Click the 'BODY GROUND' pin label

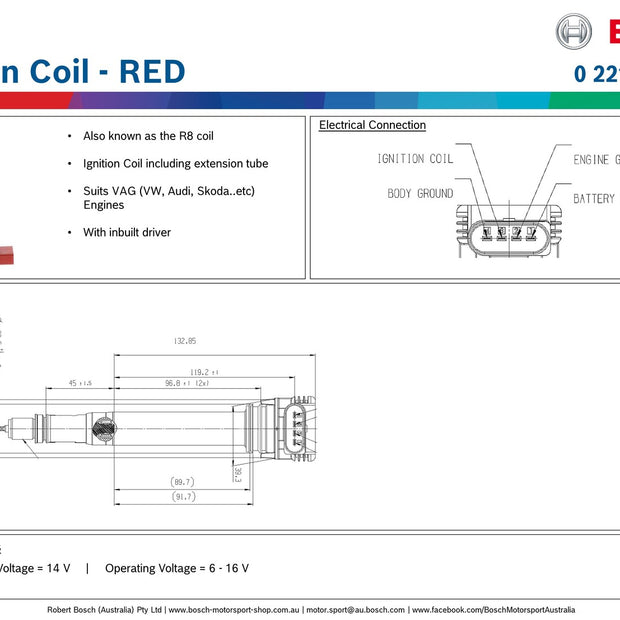[420, 194]
